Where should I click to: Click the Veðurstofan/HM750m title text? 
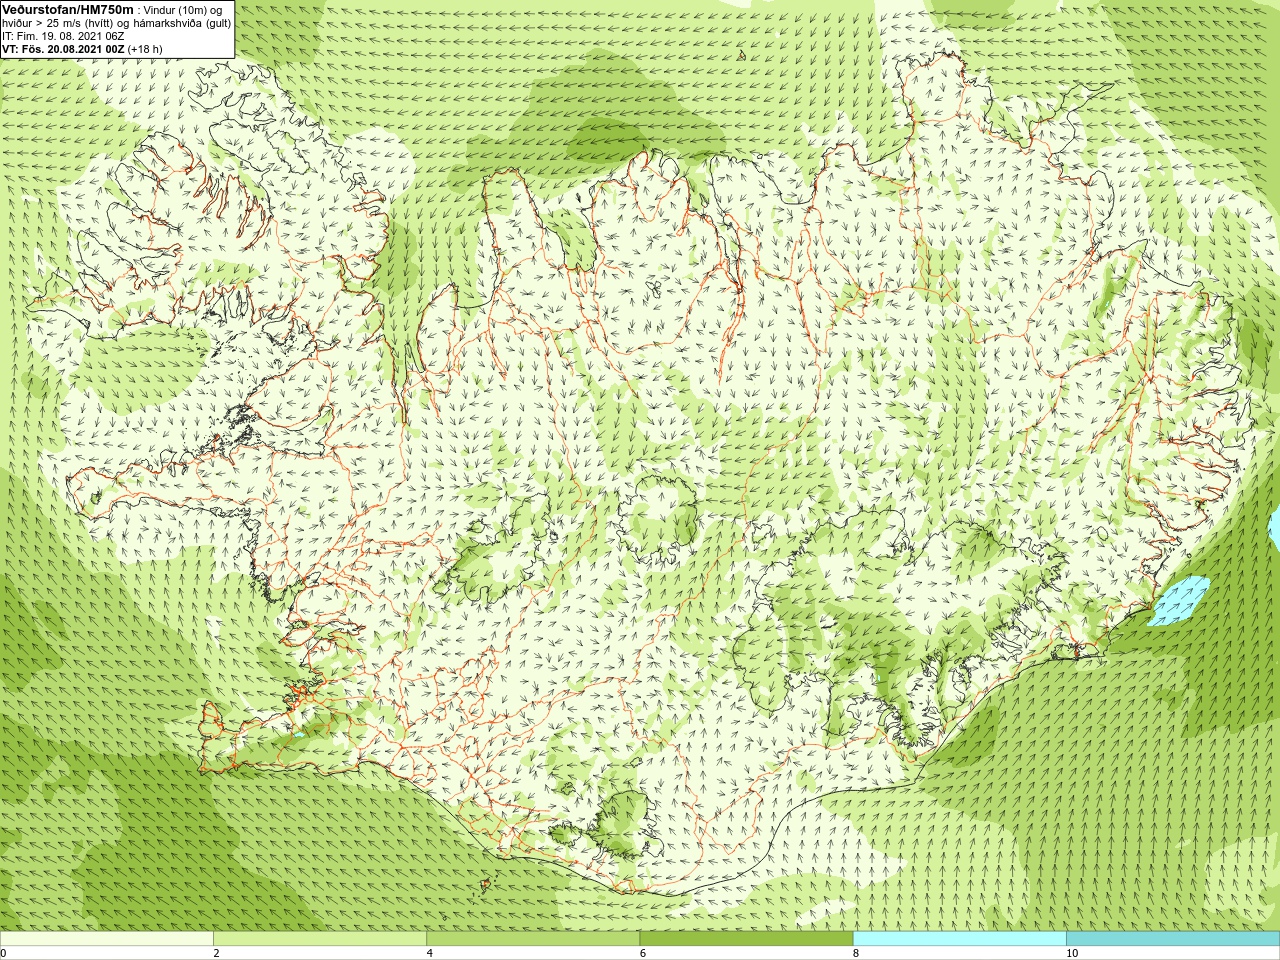point(68,9)
